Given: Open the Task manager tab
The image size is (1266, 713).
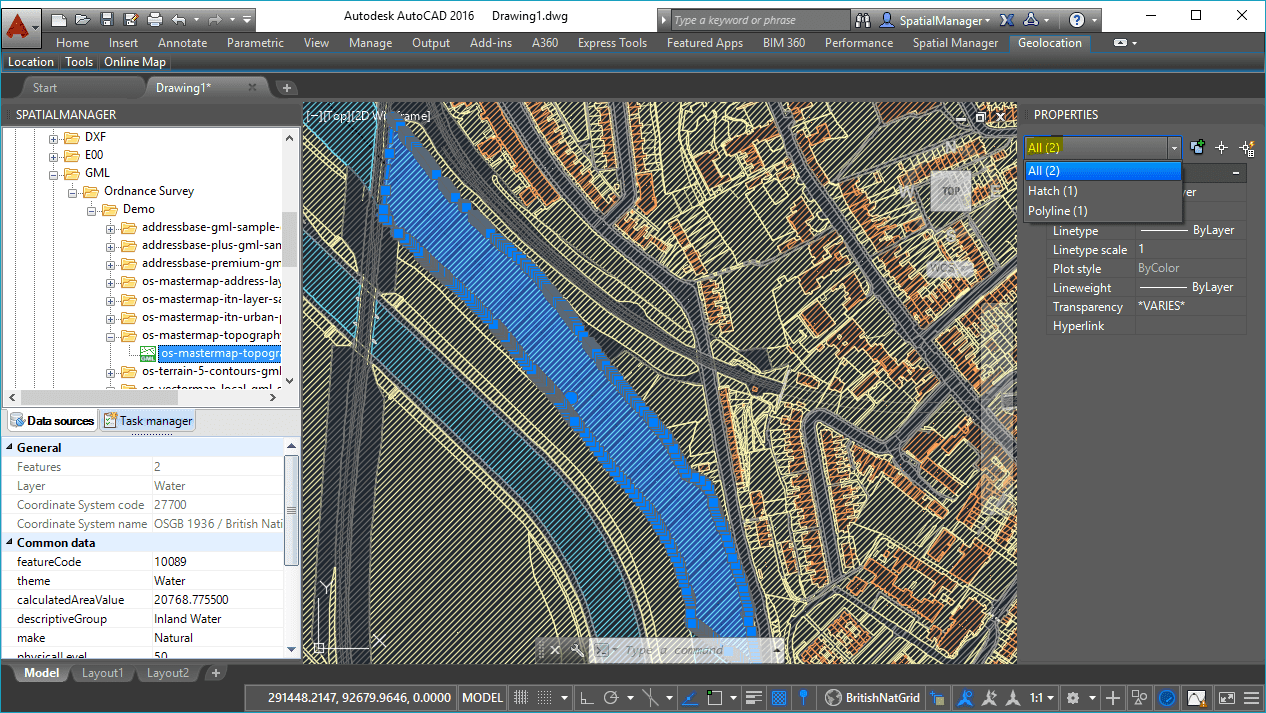Looking at the screenshot, I should tap(148, 421).
